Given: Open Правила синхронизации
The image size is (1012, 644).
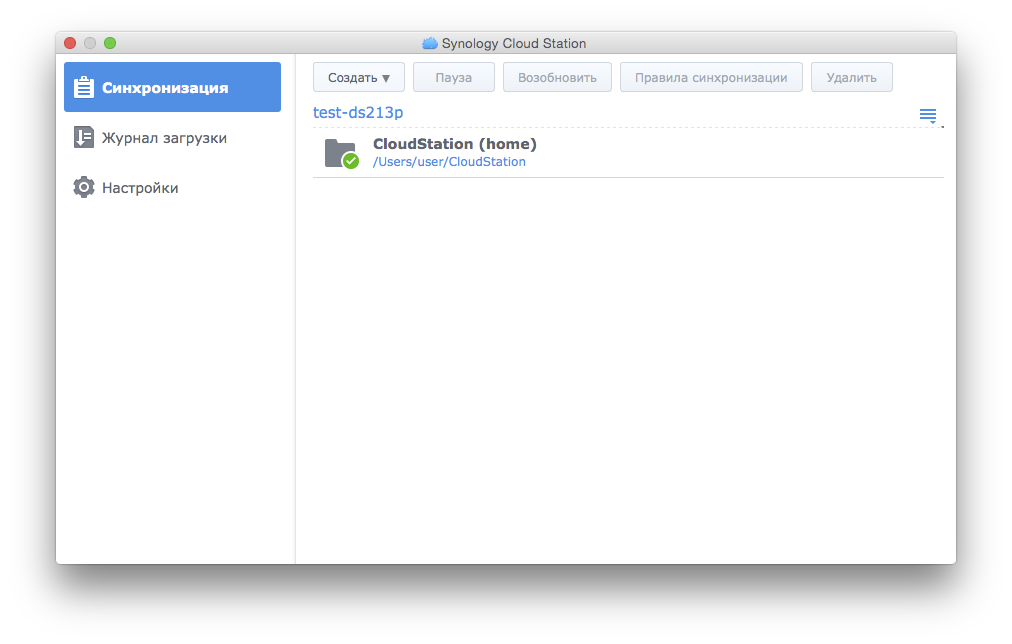Looking at the screenshot, I should pos(711,77).
